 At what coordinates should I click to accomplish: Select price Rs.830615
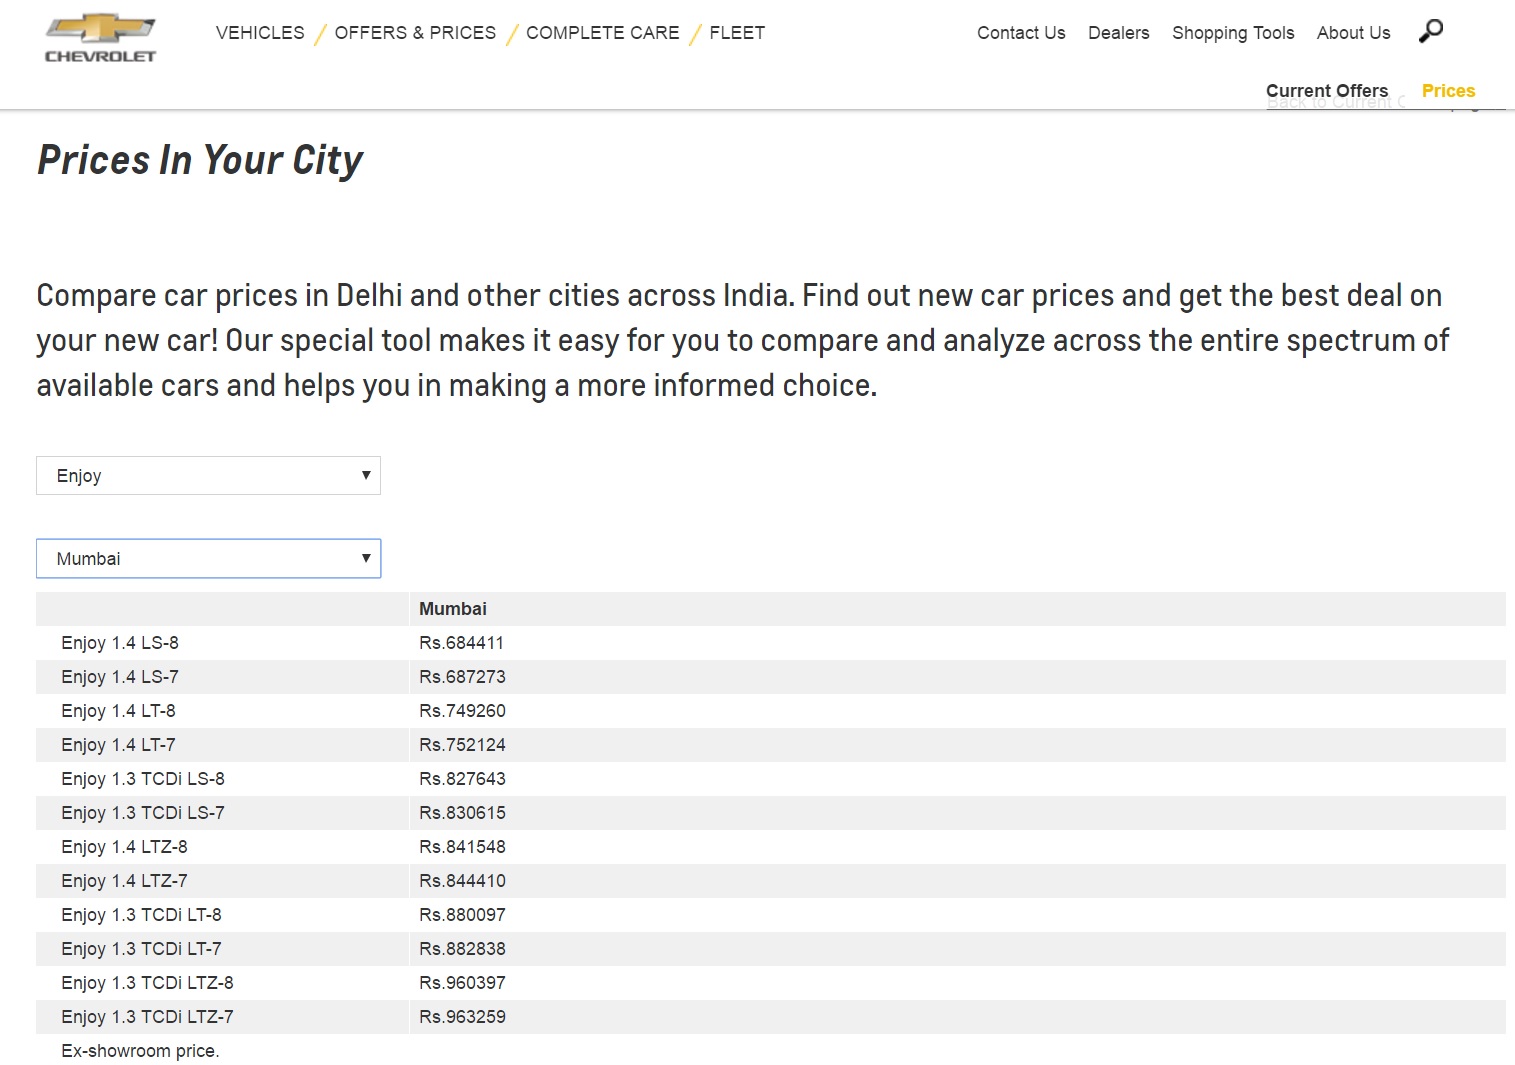point(462,813)
